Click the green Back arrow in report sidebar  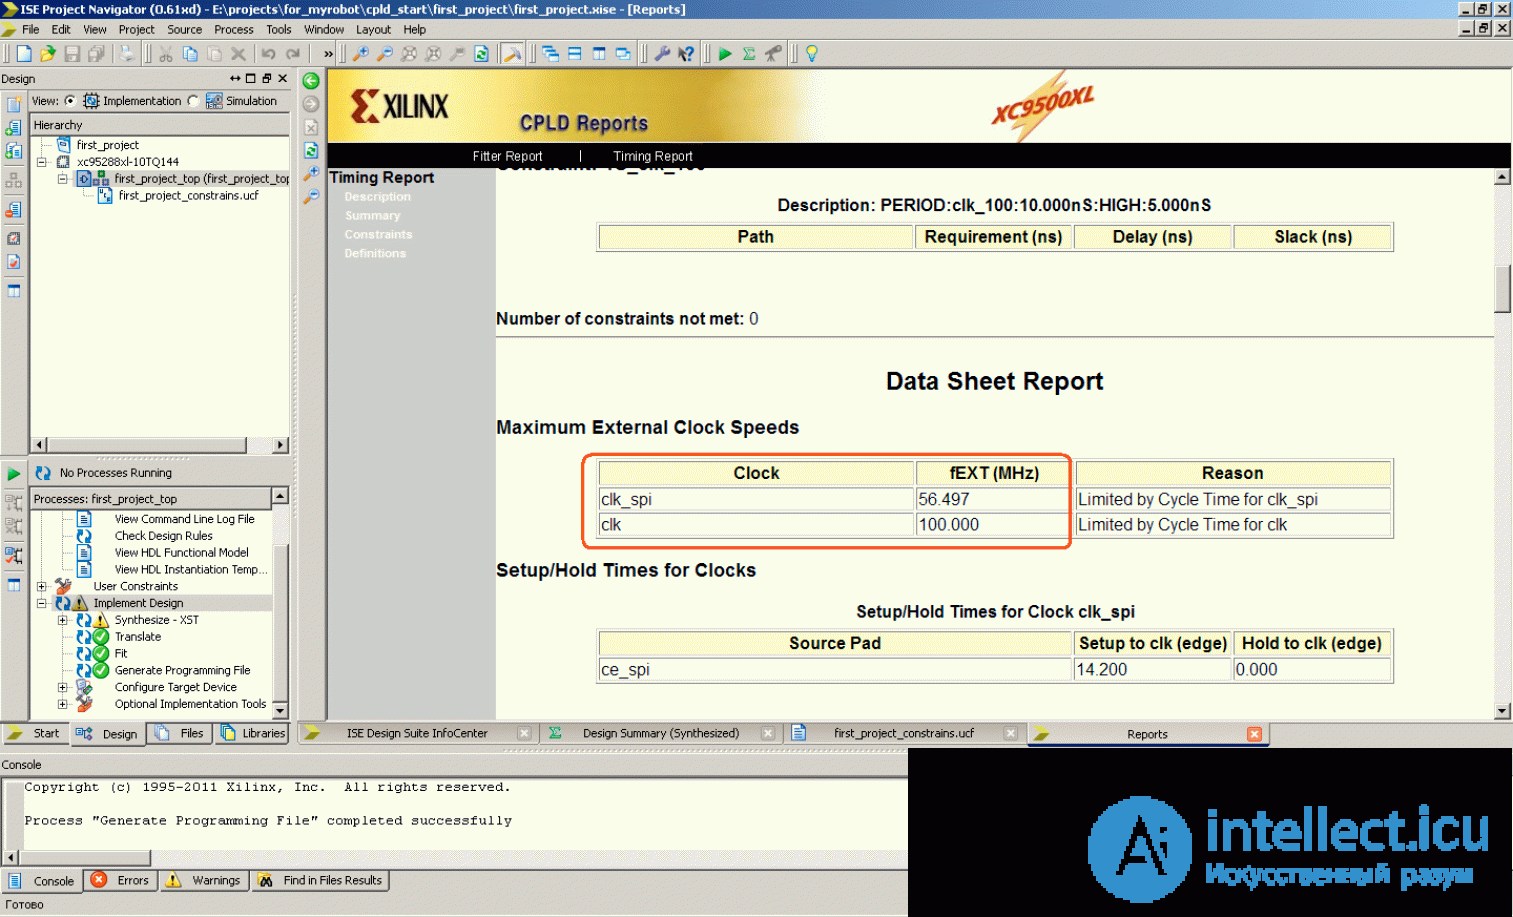click(x=311, y=81)
